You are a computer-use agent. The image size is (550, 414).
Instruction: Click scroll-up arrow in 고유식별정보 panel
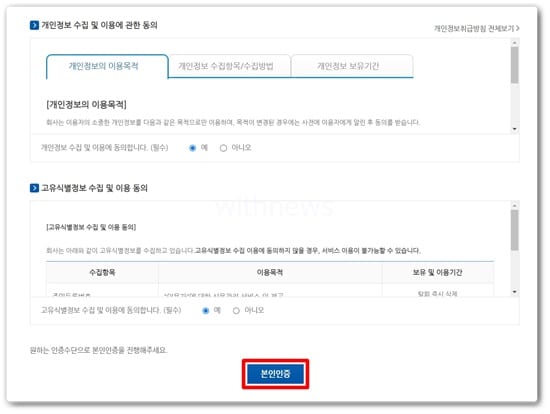click(x=515, y=206)
